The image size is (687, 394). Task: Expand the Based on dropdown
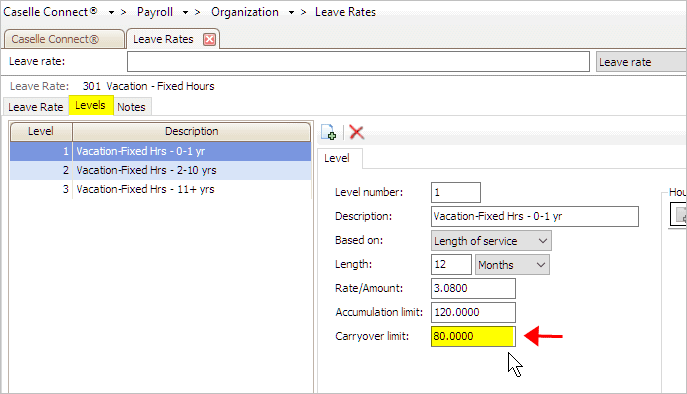click(542, 241)
